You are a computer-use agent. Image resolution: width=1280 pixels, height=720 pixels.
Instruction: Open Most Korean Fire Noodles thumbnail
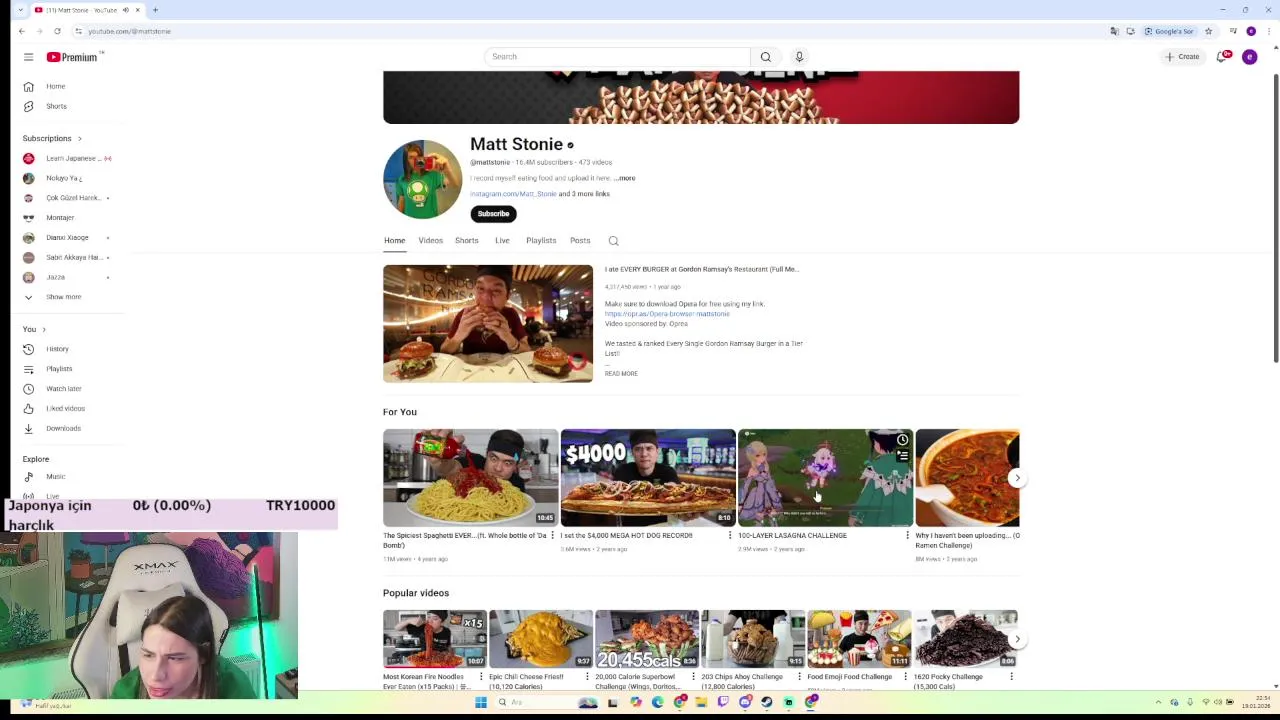point(435,639)
